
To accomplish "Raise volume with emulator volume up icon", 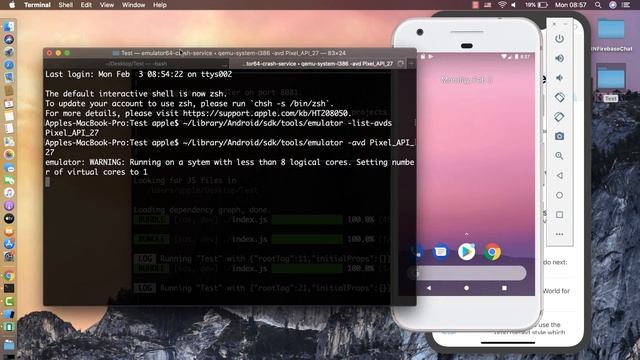I will 559,58.
